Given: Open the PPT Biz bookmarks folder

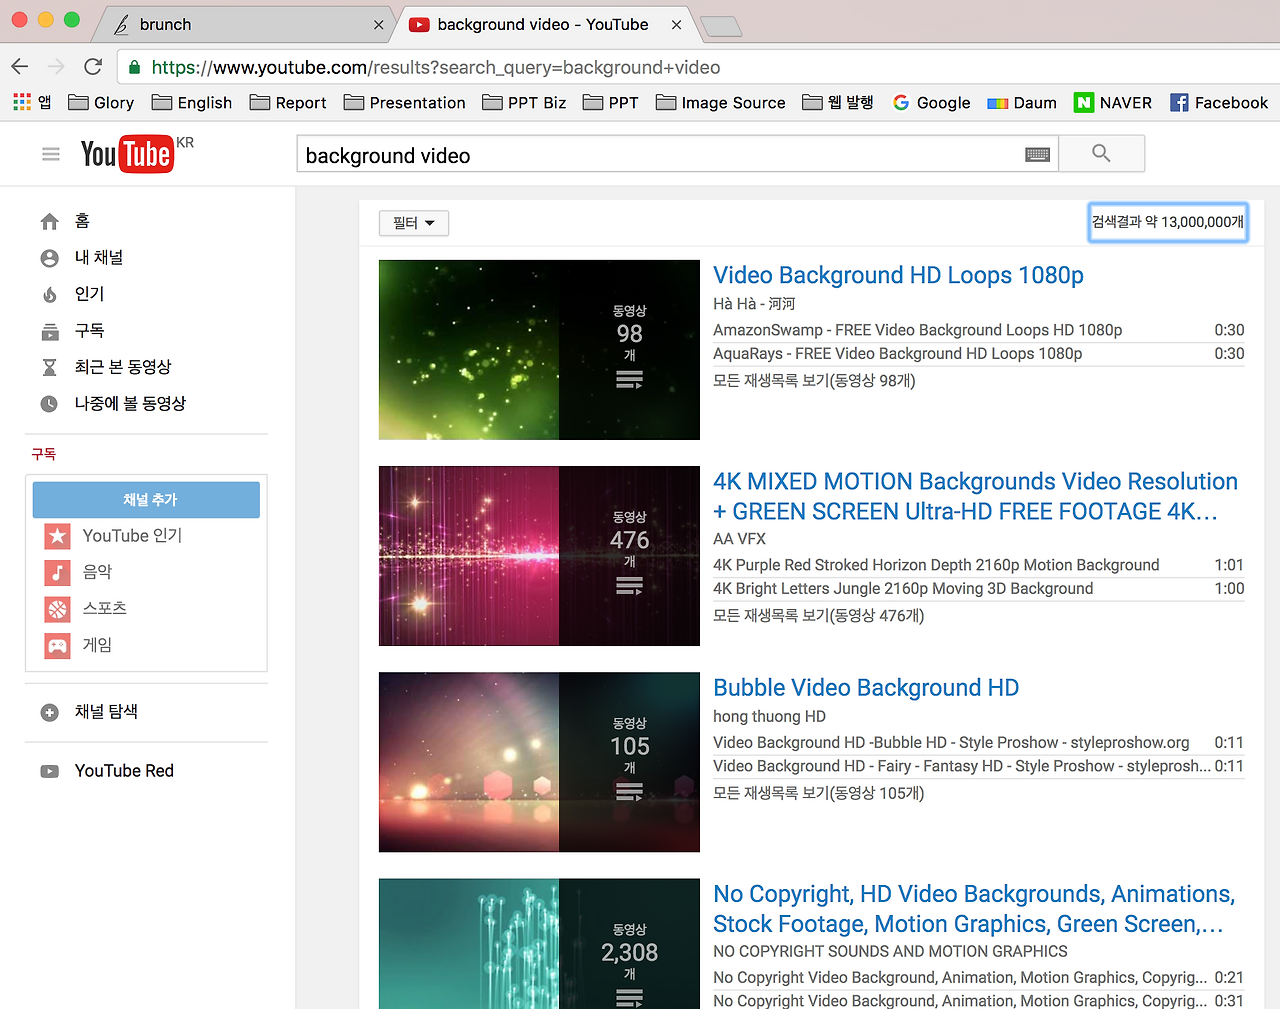Looking at the screenshot, I should pos(524,102).
